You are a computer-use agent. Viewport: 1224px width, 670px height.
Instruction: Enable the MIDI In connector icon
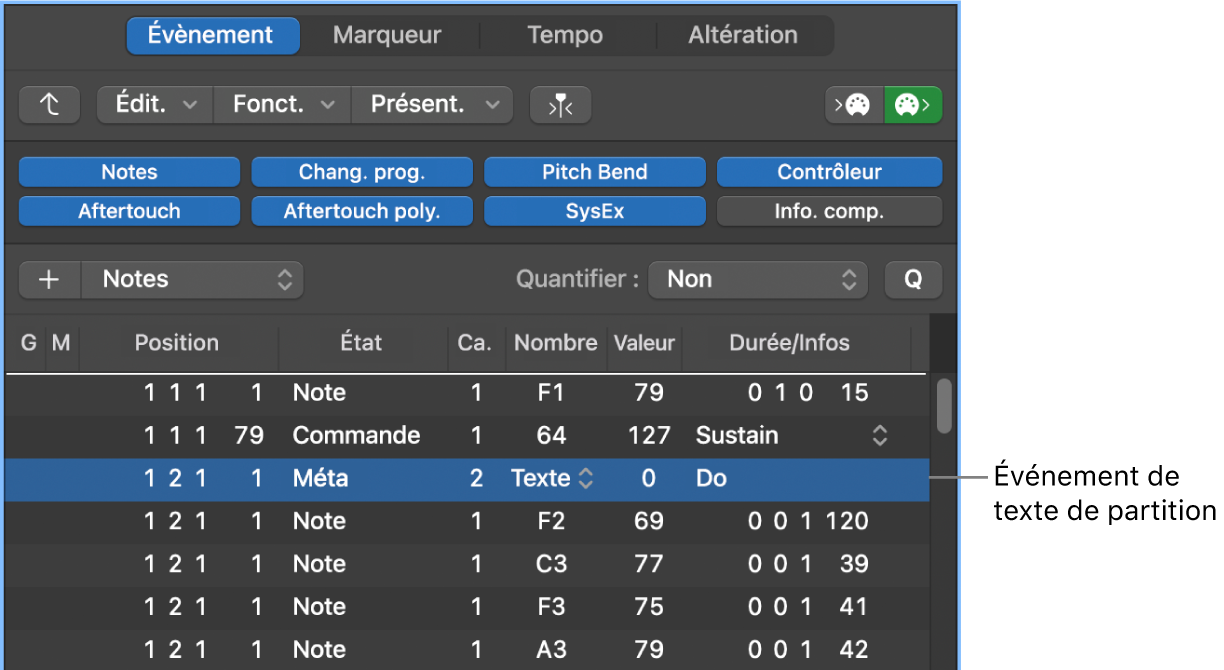coord(855,104)
